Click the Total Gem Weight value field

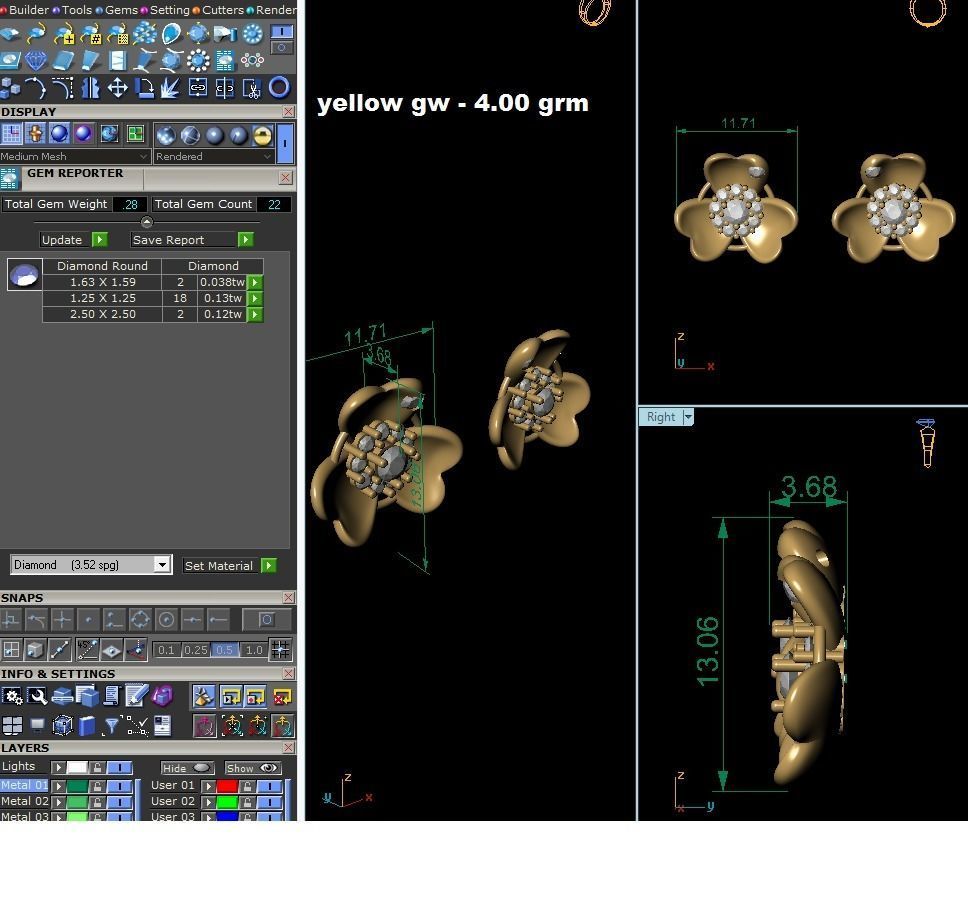tap(130, 204)
